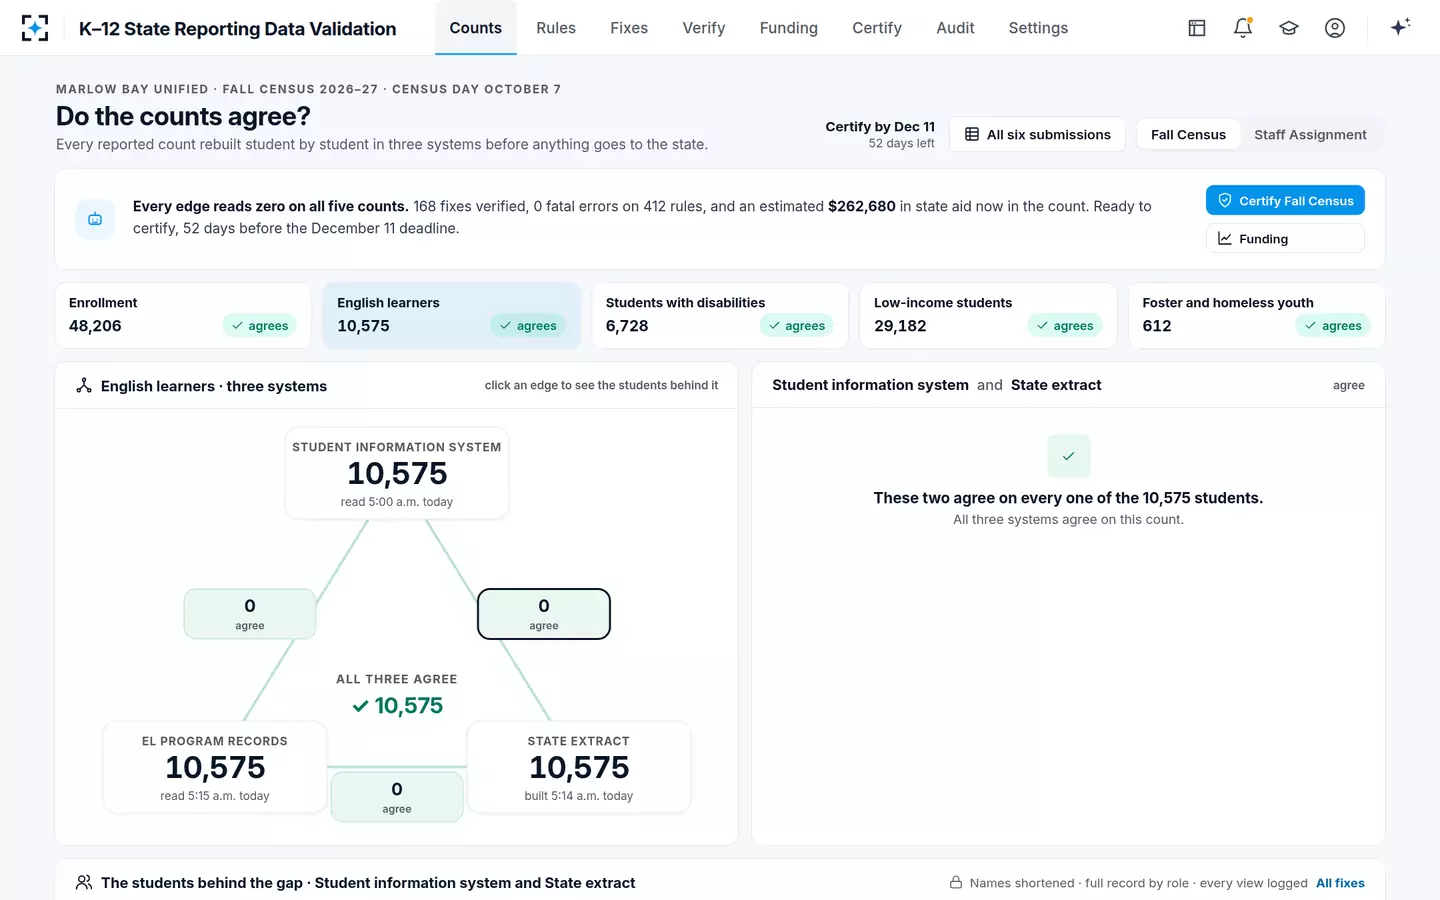Click Certify Fall Census button
This screenshot has height=900, width=1440.
(1285, 200)
